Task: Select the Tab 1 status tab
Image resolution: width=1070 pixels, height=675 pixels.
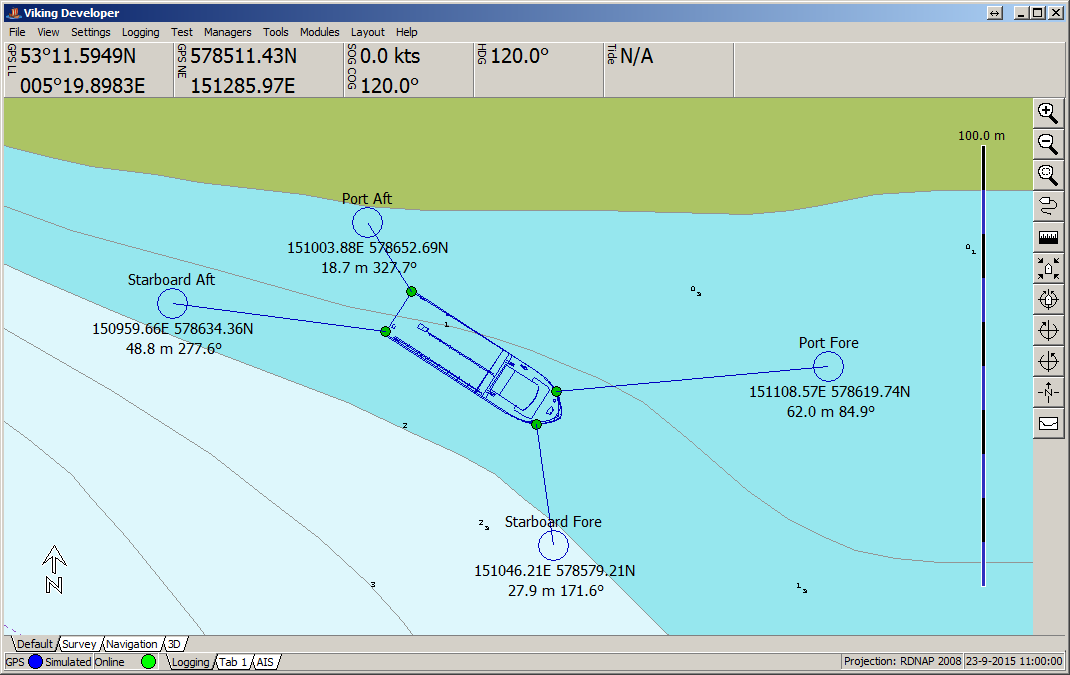Action: [233, 661]
